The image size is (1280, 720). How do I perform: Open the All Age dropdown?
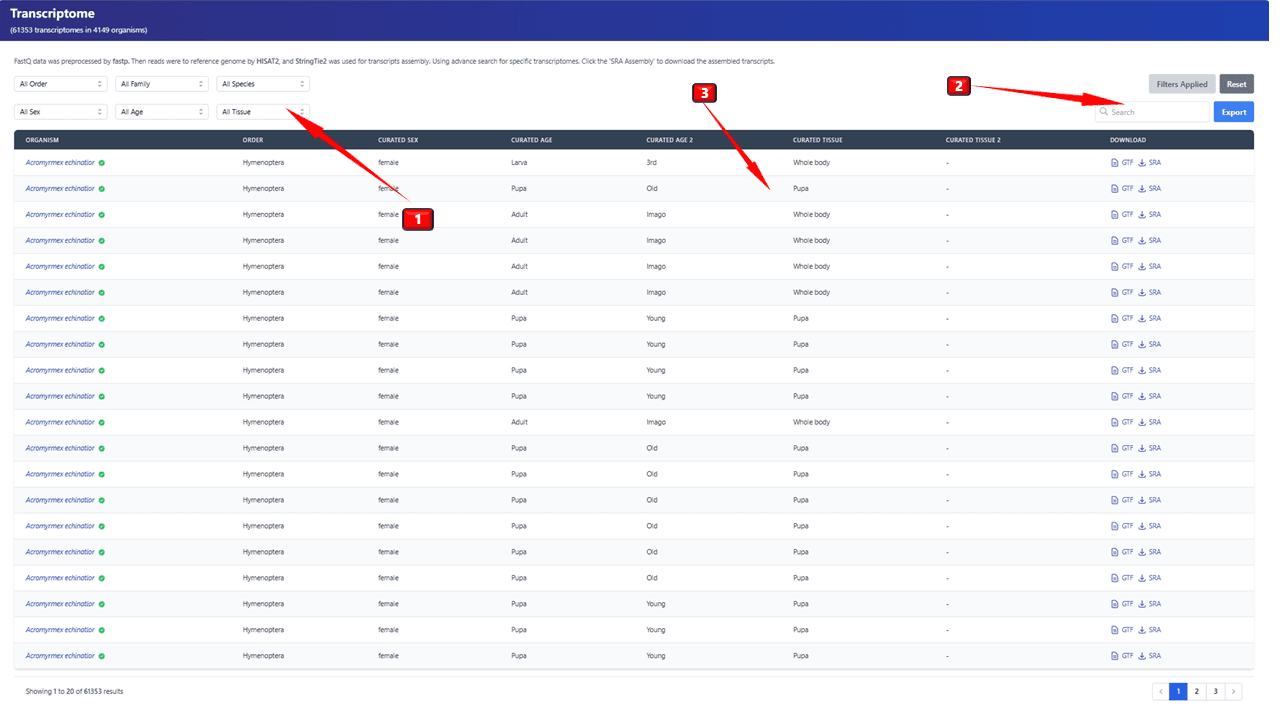[161, 112]
